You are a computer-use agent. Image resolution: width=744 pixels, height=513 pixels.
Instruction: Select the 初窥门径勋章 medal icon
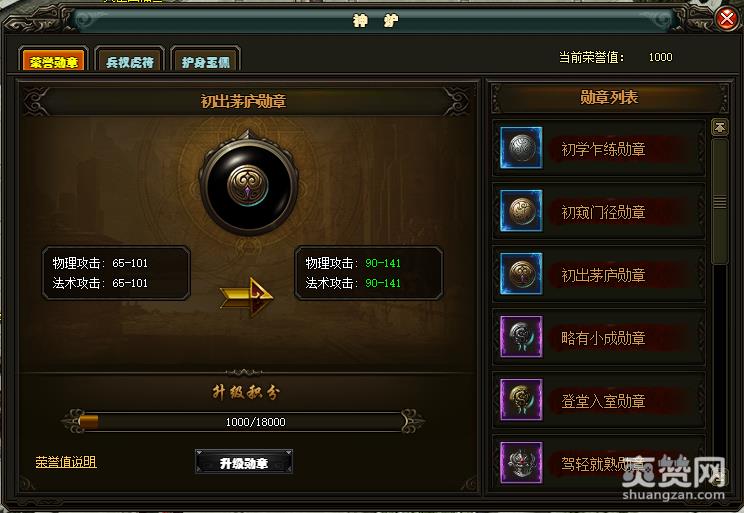point(521,211)
